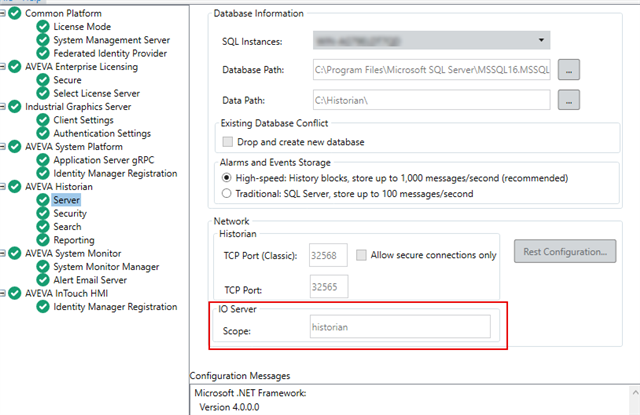Click the check icon beside the Secure node
Screen dimensions: 640x415
(43, 80)
